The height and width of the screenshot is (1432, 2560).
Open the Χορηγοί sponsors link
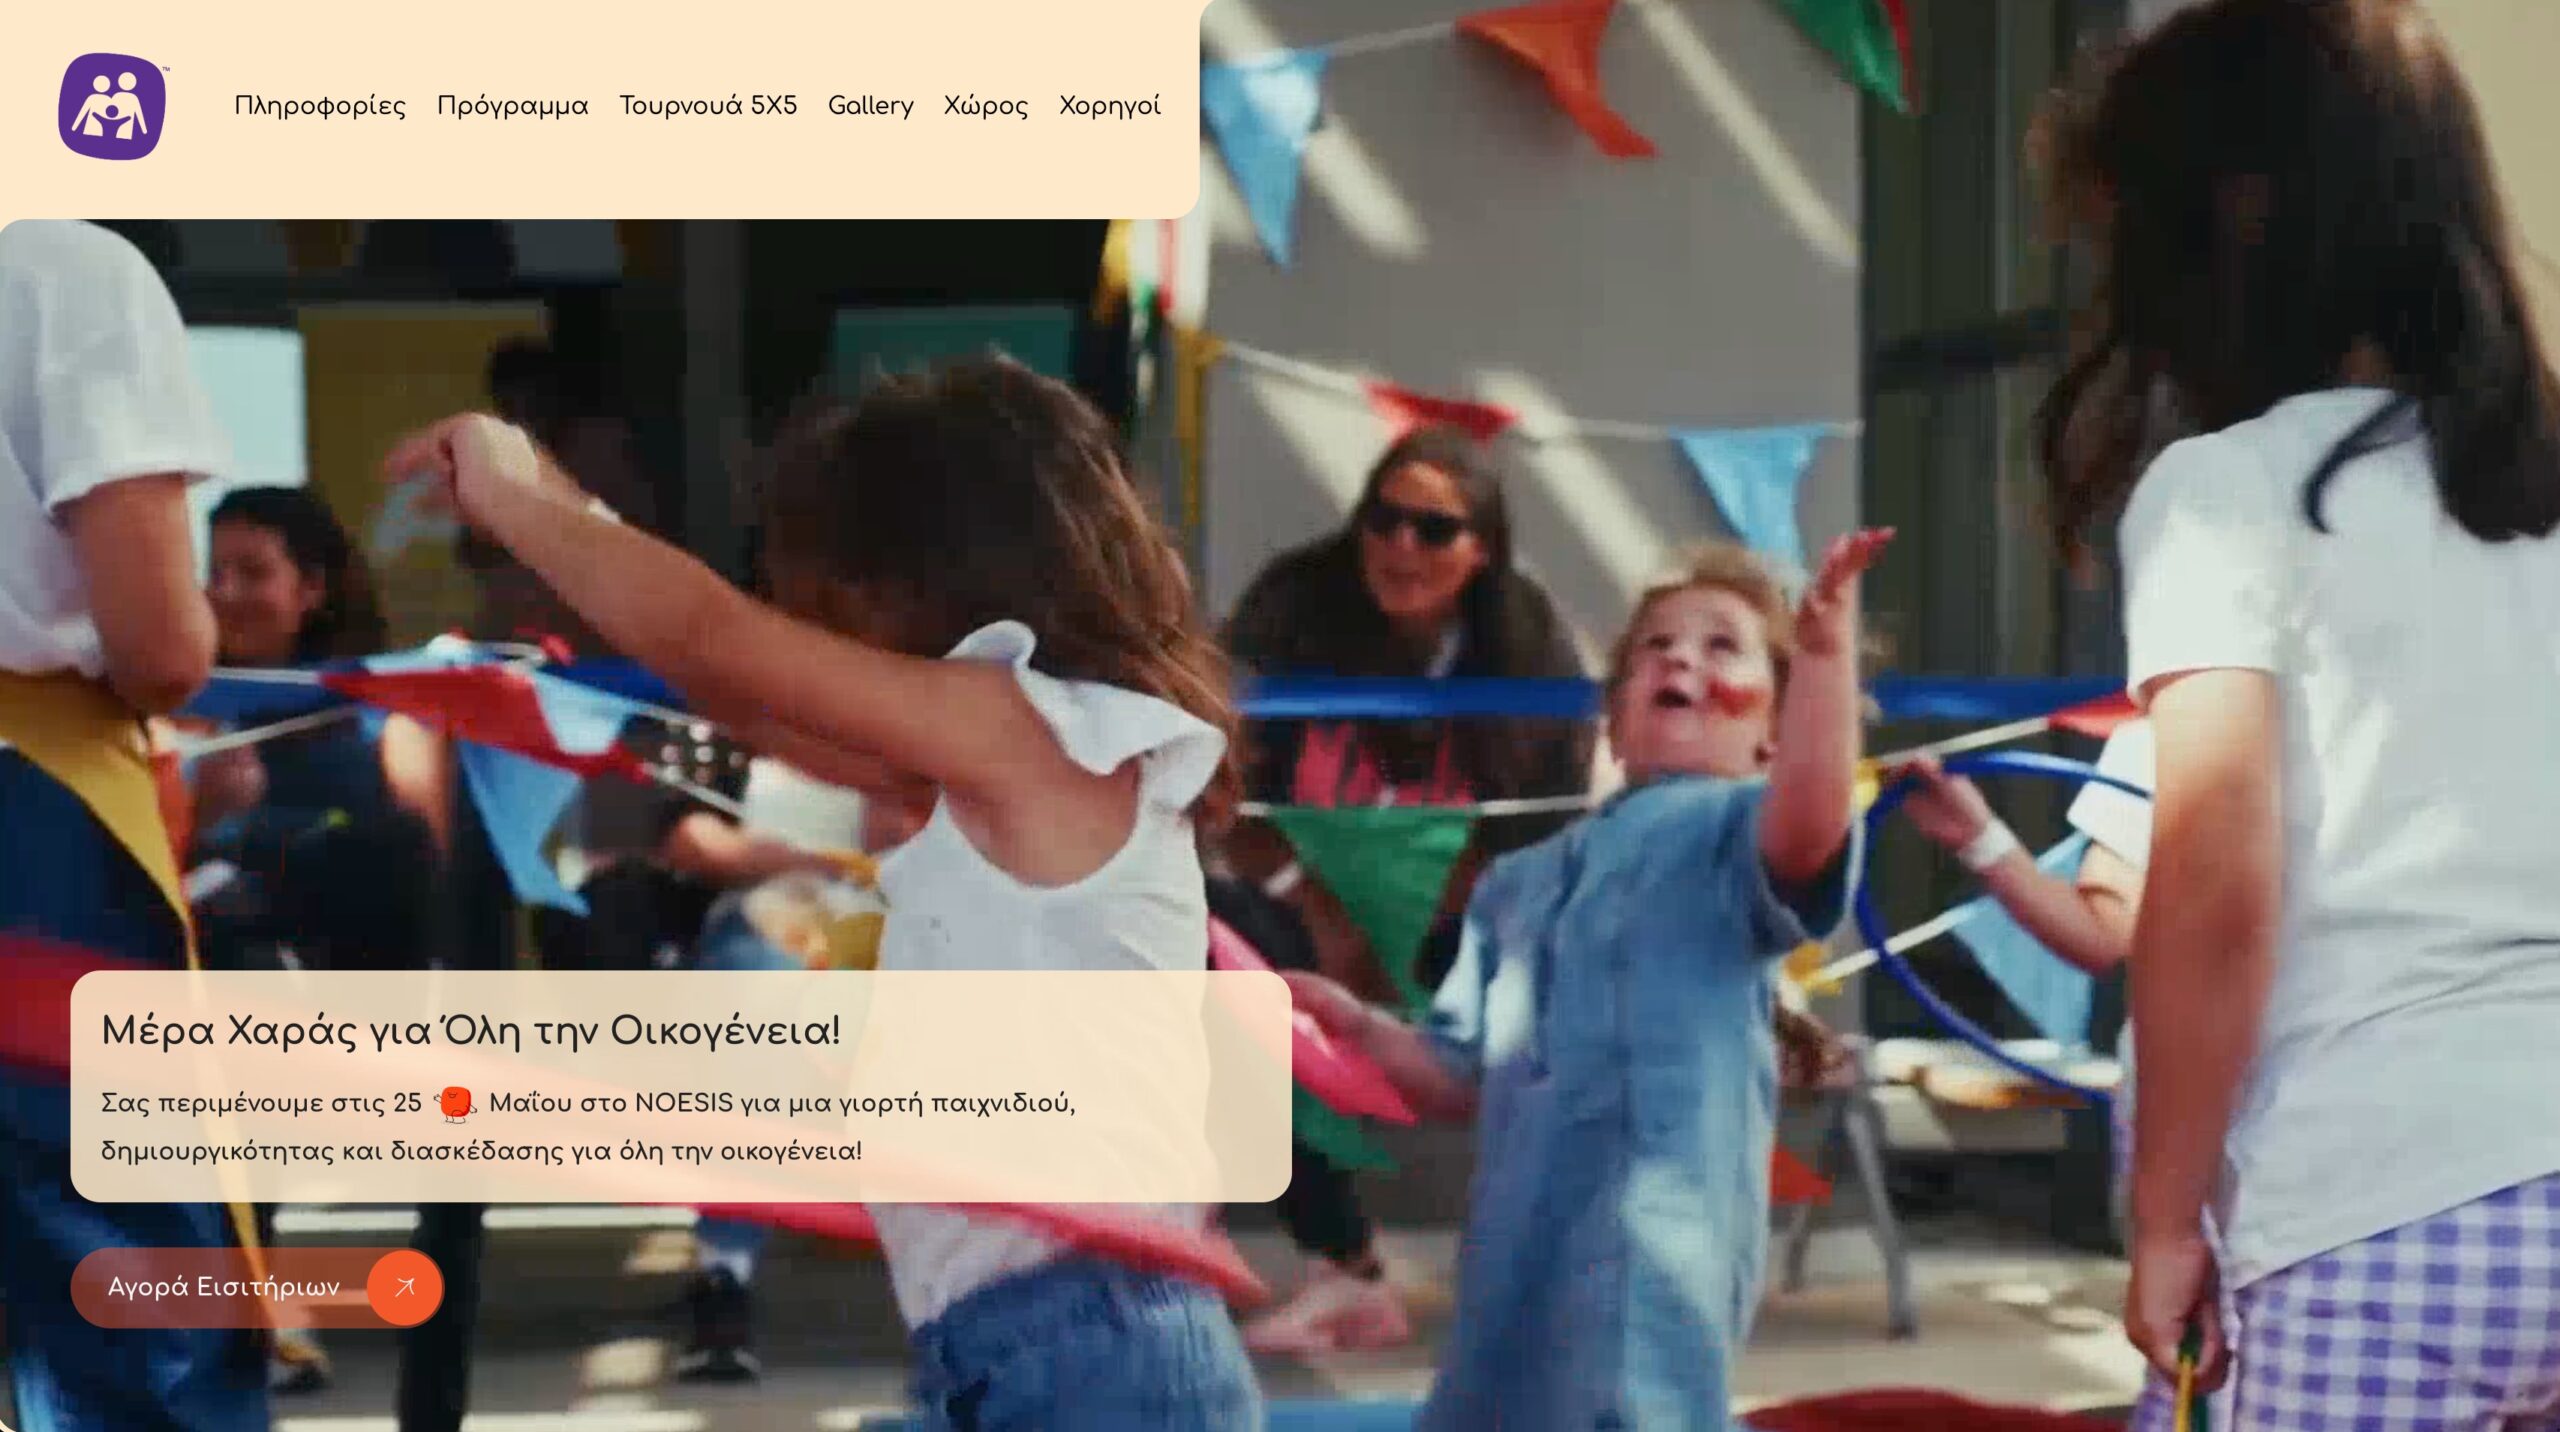pyautogui.click(x=1109, y=106)
